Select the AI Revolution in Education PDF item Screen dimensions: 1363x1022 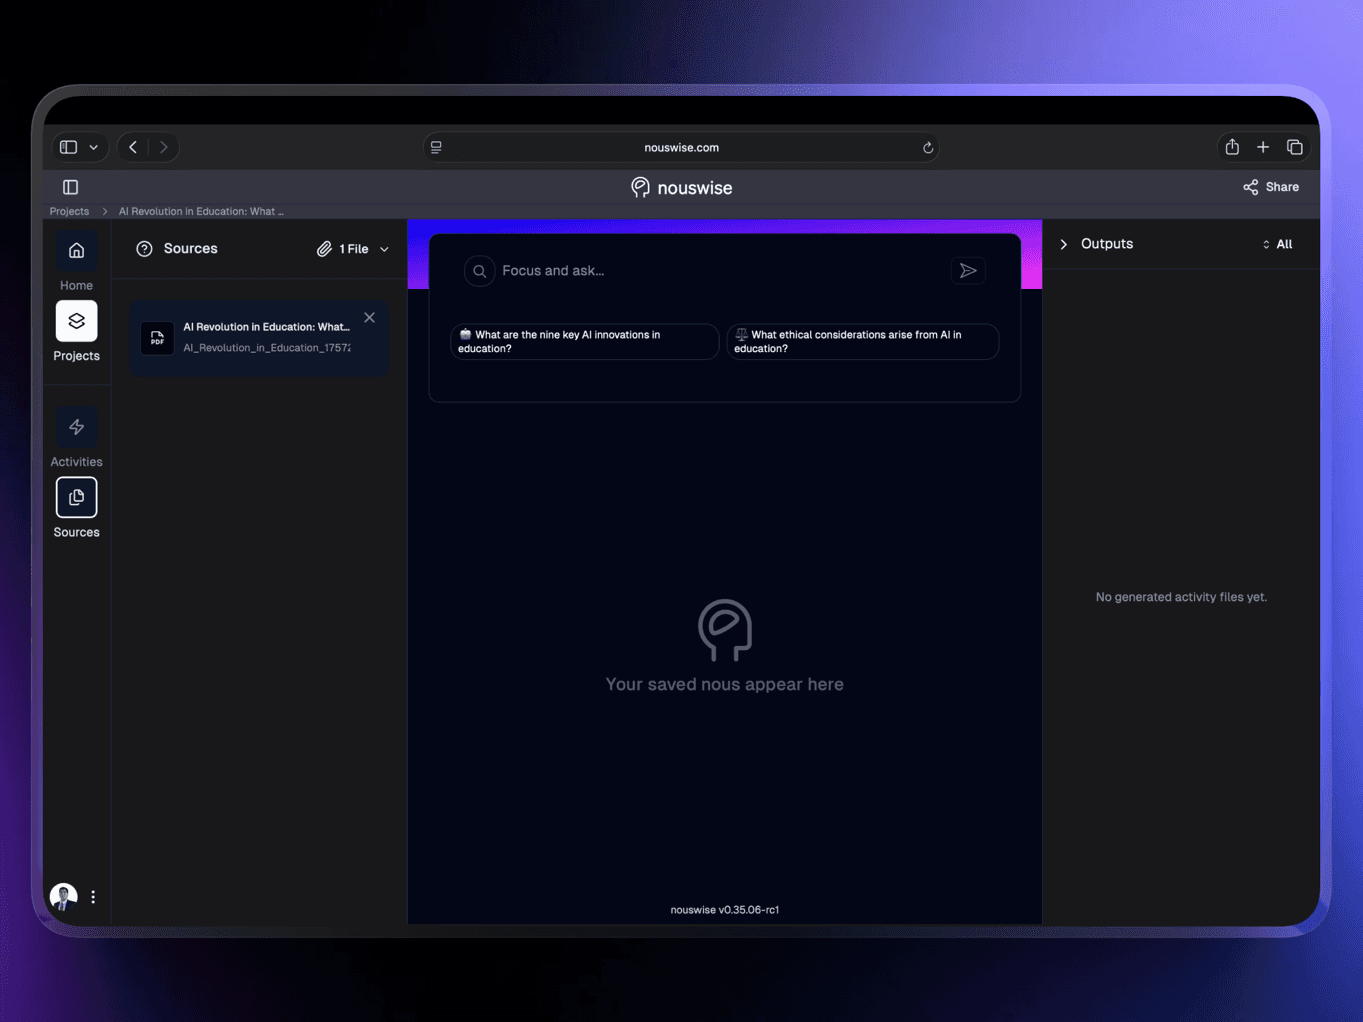tap(259, 338)
